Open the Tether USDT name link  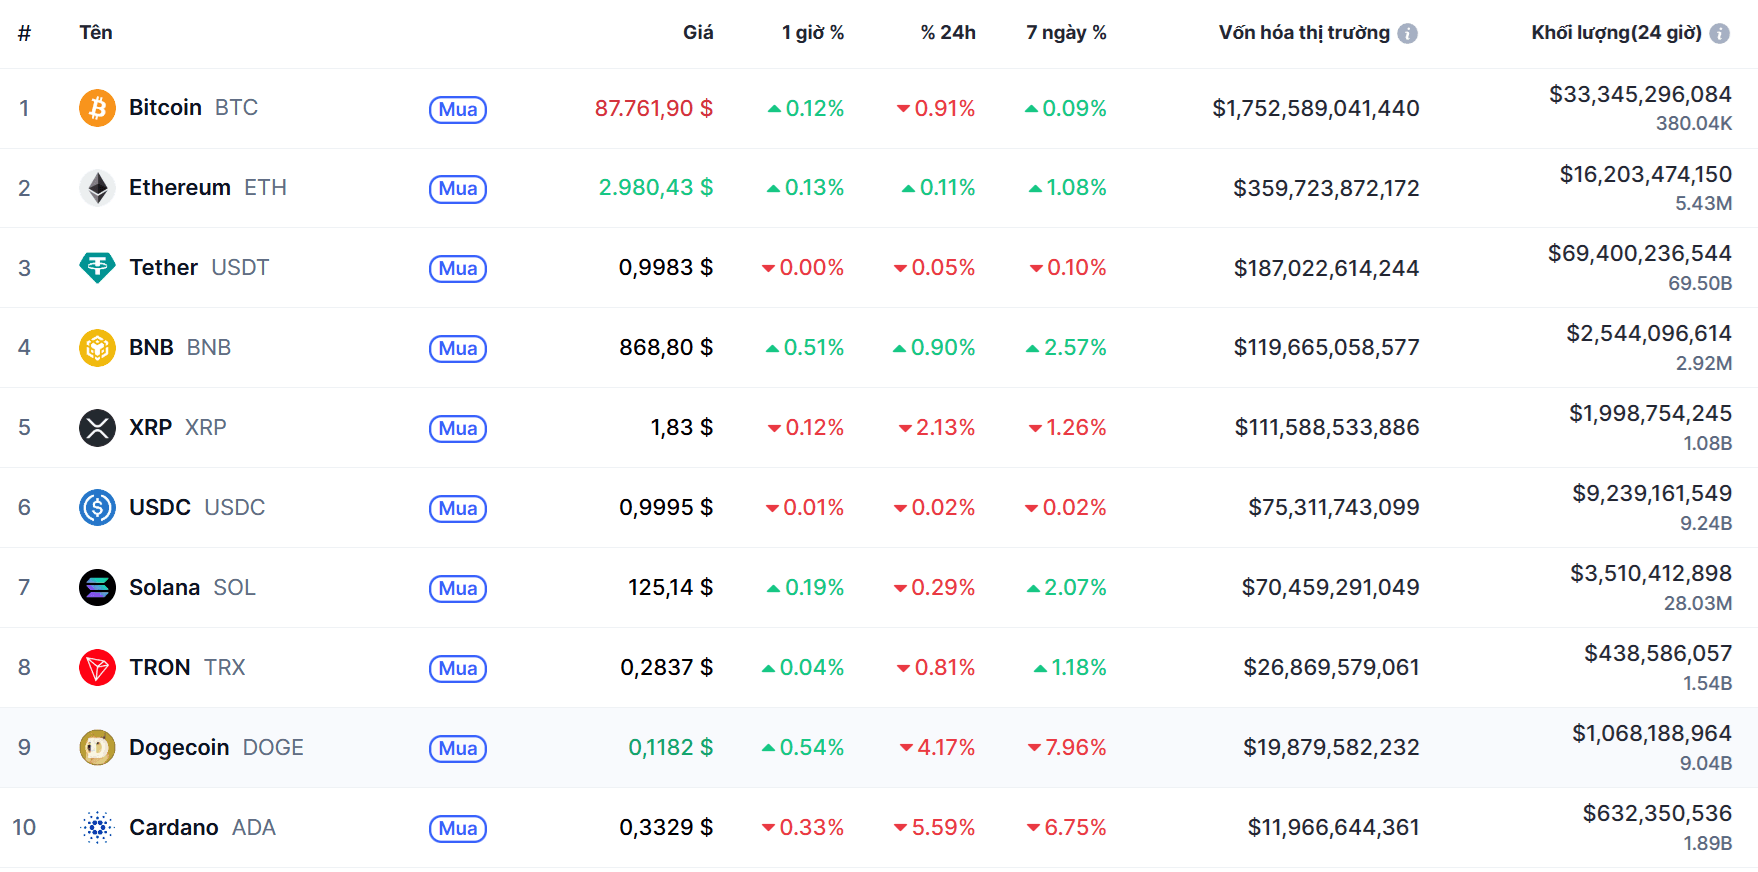point(199,268)
